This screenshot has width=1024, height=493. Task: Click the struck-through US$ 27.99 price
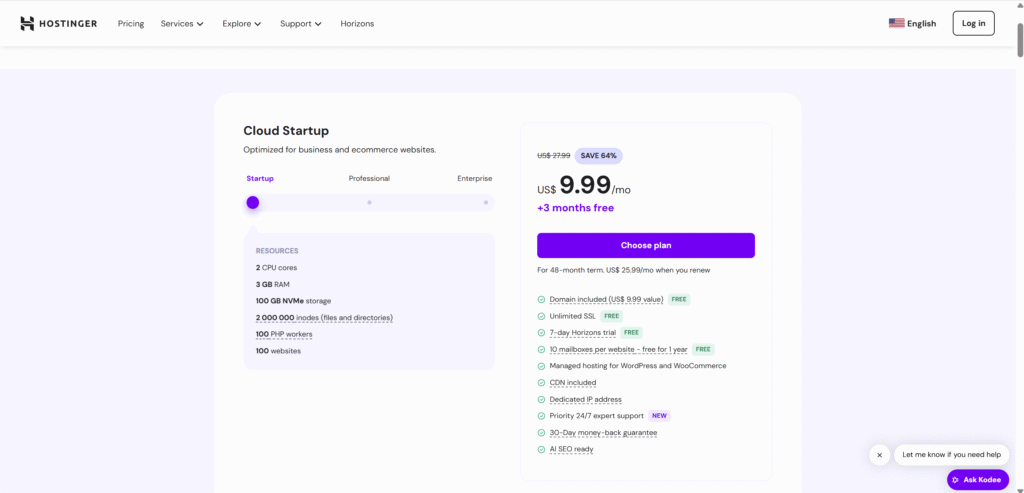(554, 156)
